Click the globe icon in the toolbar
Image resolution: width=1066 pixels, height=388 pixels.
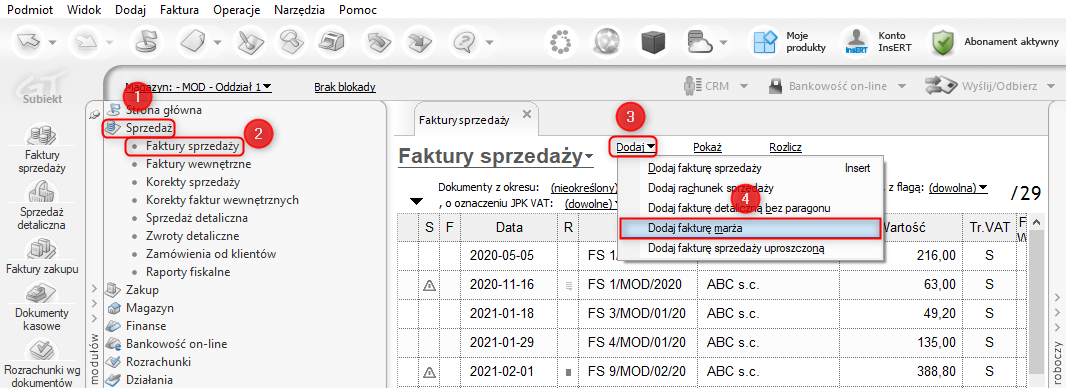point(606,42)
